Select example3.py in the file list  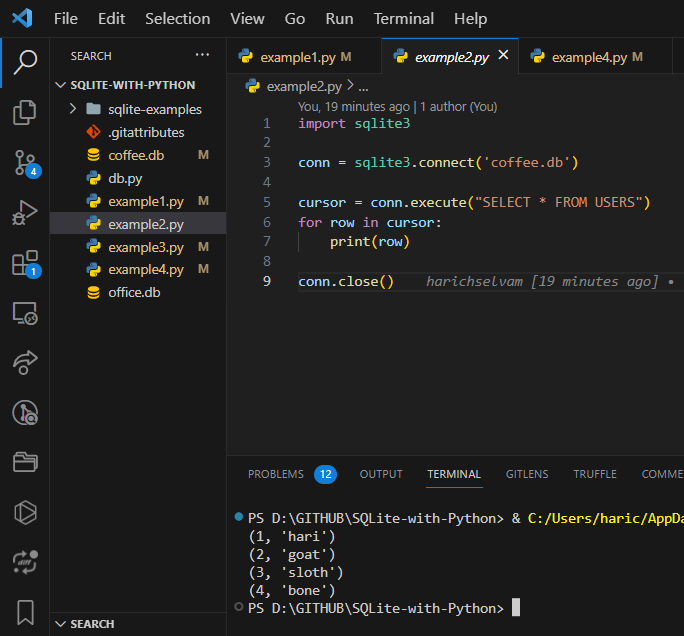click(145, 247)
